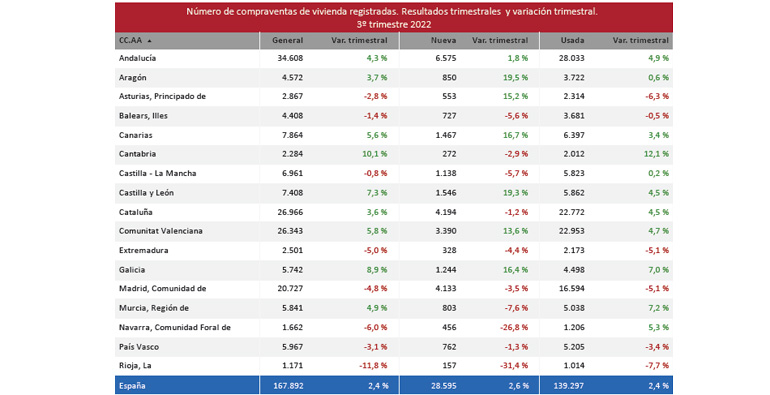
Task: Select the Aragón row label
Action: [133, 78]
